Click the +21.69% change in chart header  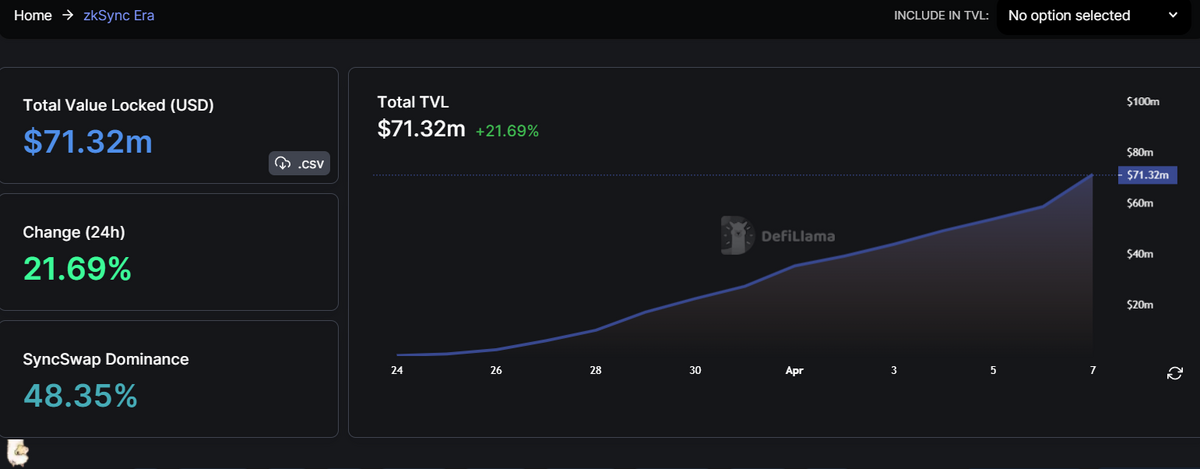pyautogui.click(x=507, y=130)
